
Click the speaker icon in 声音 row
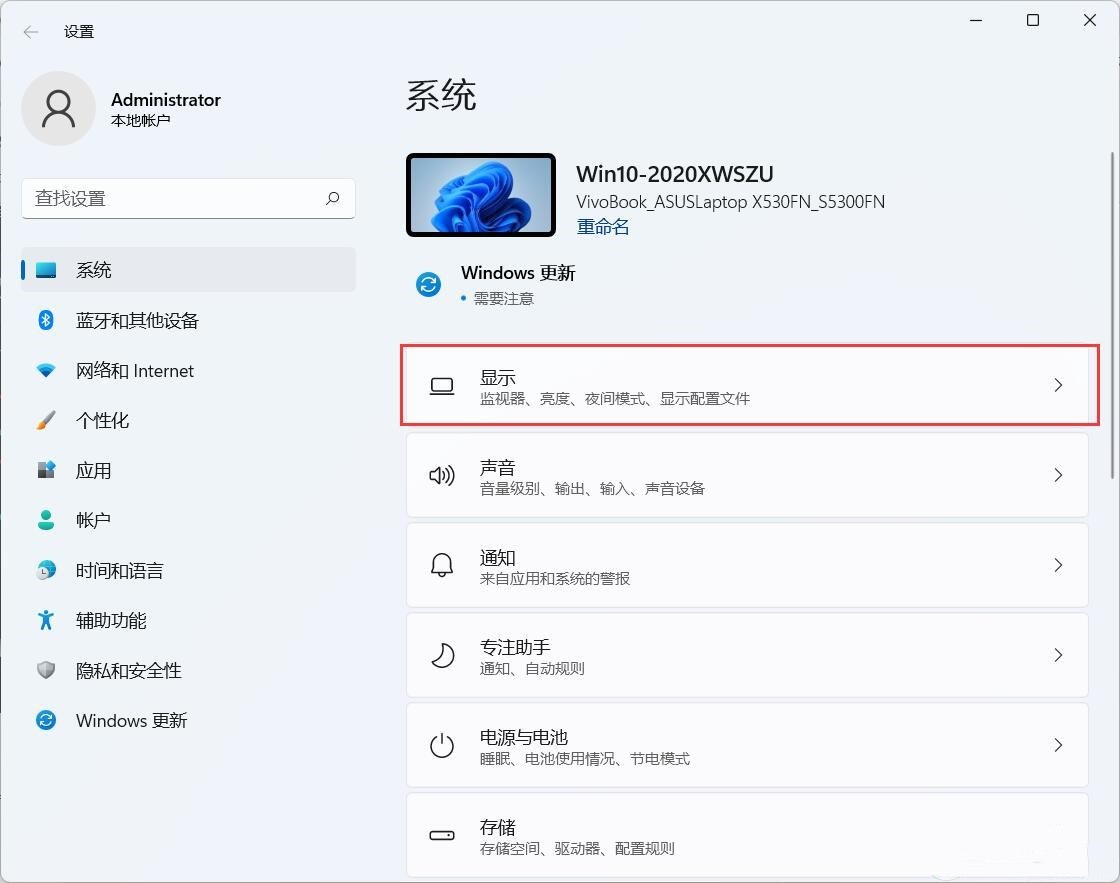441,475
